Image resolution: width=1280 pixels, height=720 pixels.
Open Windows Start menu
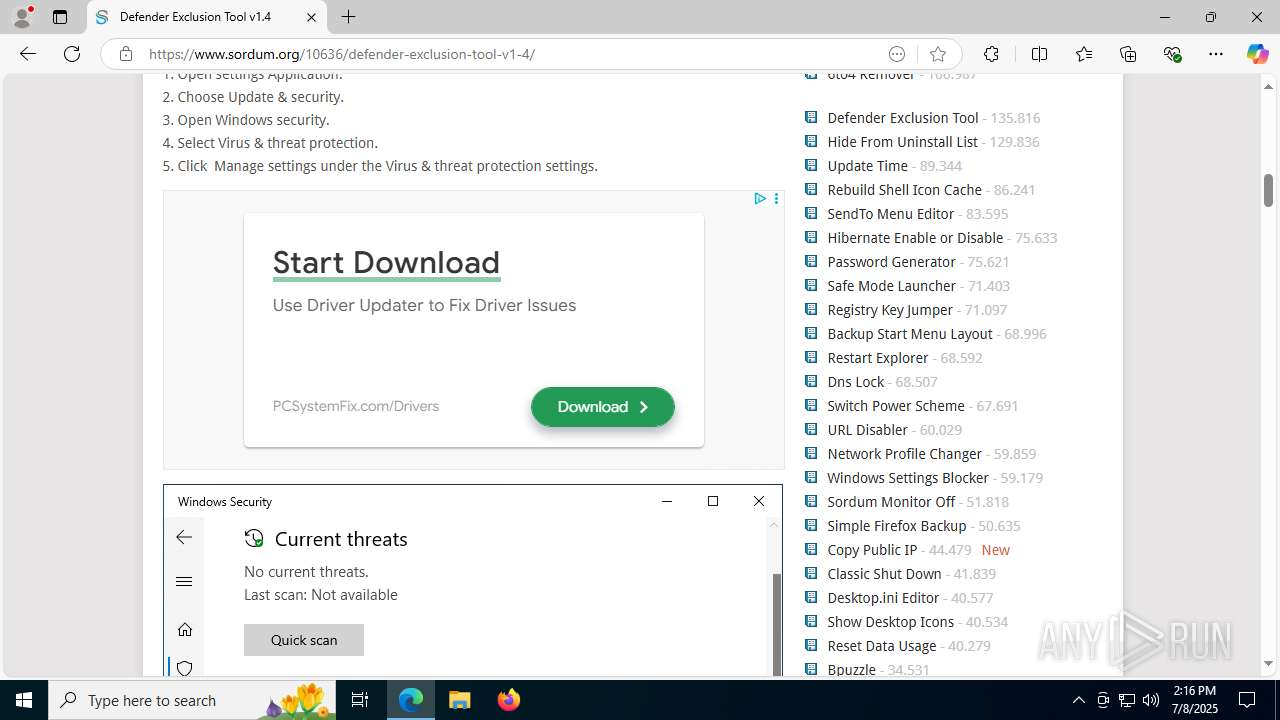pyautogui.click(x=24, y=700)
